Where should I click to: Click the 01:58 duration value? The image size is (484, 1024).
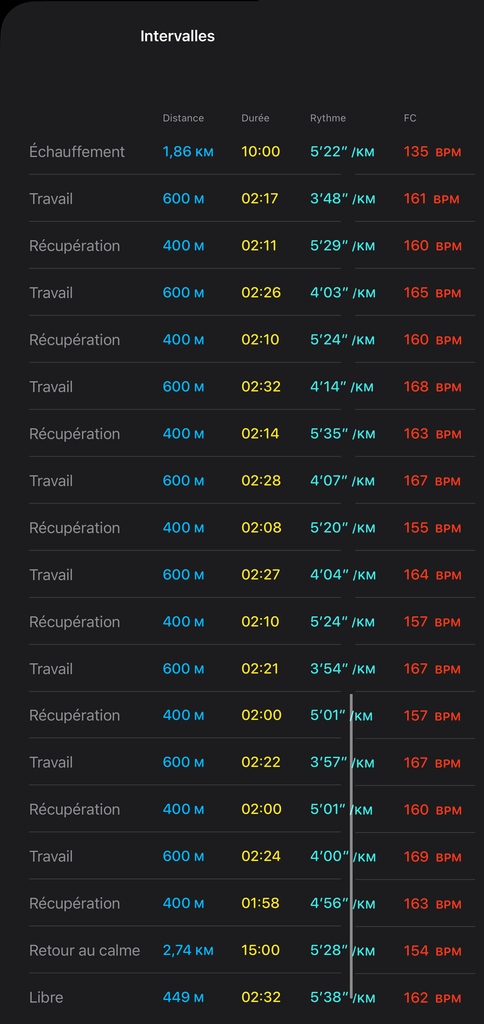point(260,903)
